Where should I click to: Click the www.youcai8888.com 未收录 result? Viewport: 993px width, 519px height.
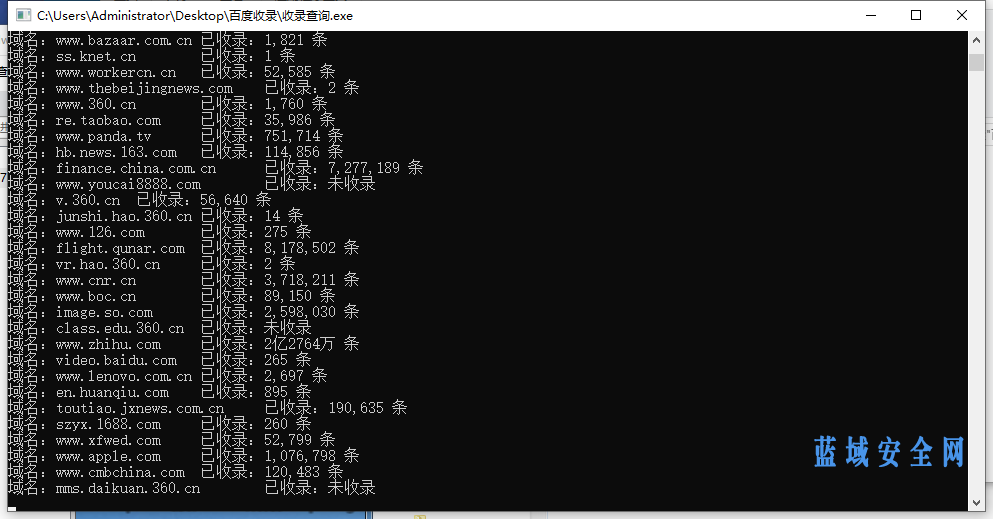point(351,184)
